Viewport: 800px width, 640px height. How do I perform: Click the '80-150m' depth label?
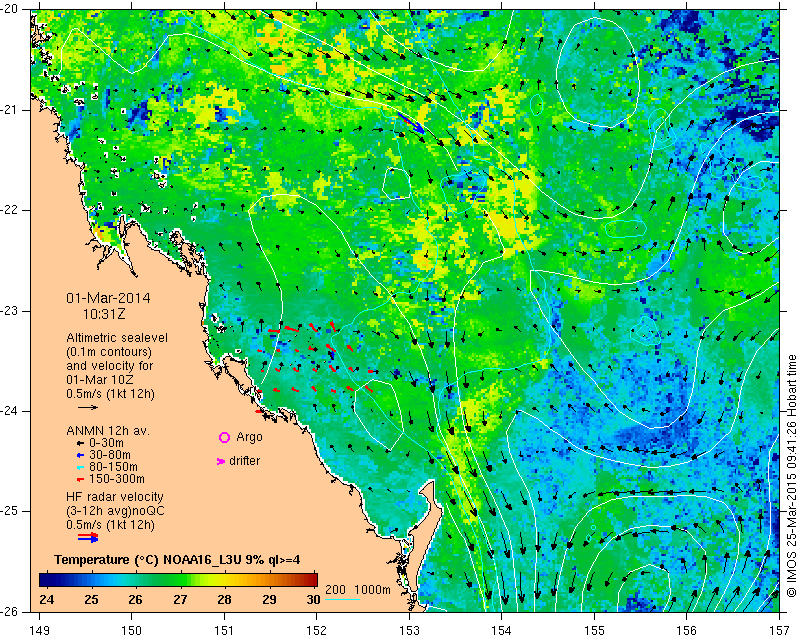(x=113, y=467)
